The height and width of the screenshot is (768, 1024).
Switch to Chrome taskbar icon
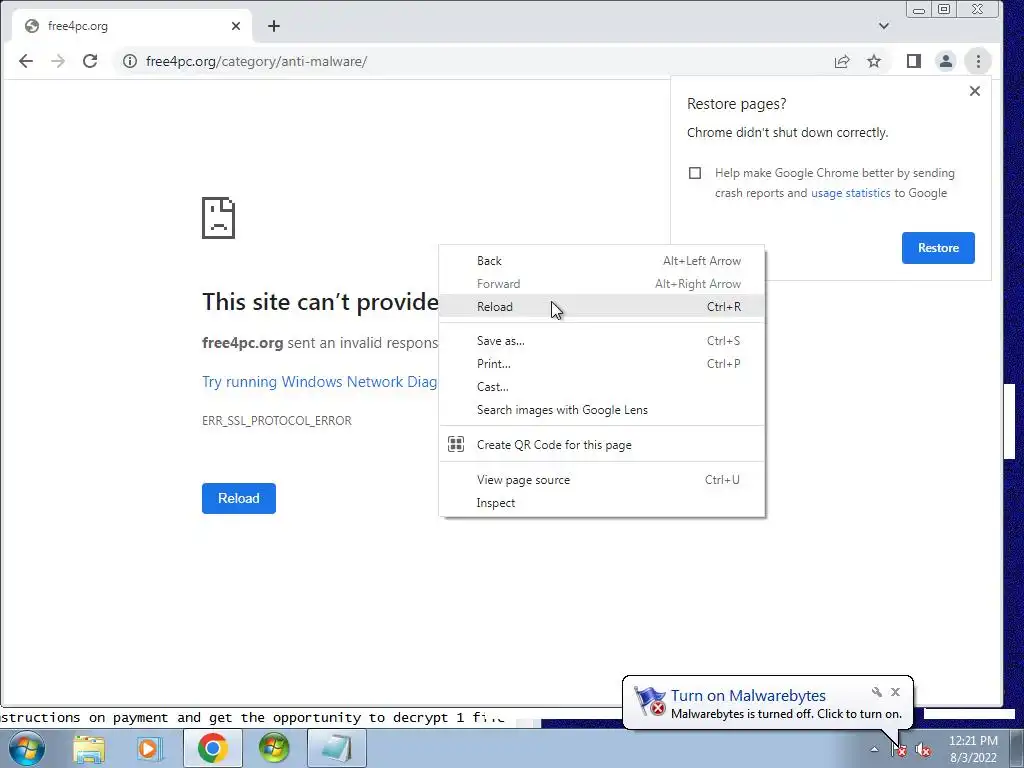tap(213, 748)
